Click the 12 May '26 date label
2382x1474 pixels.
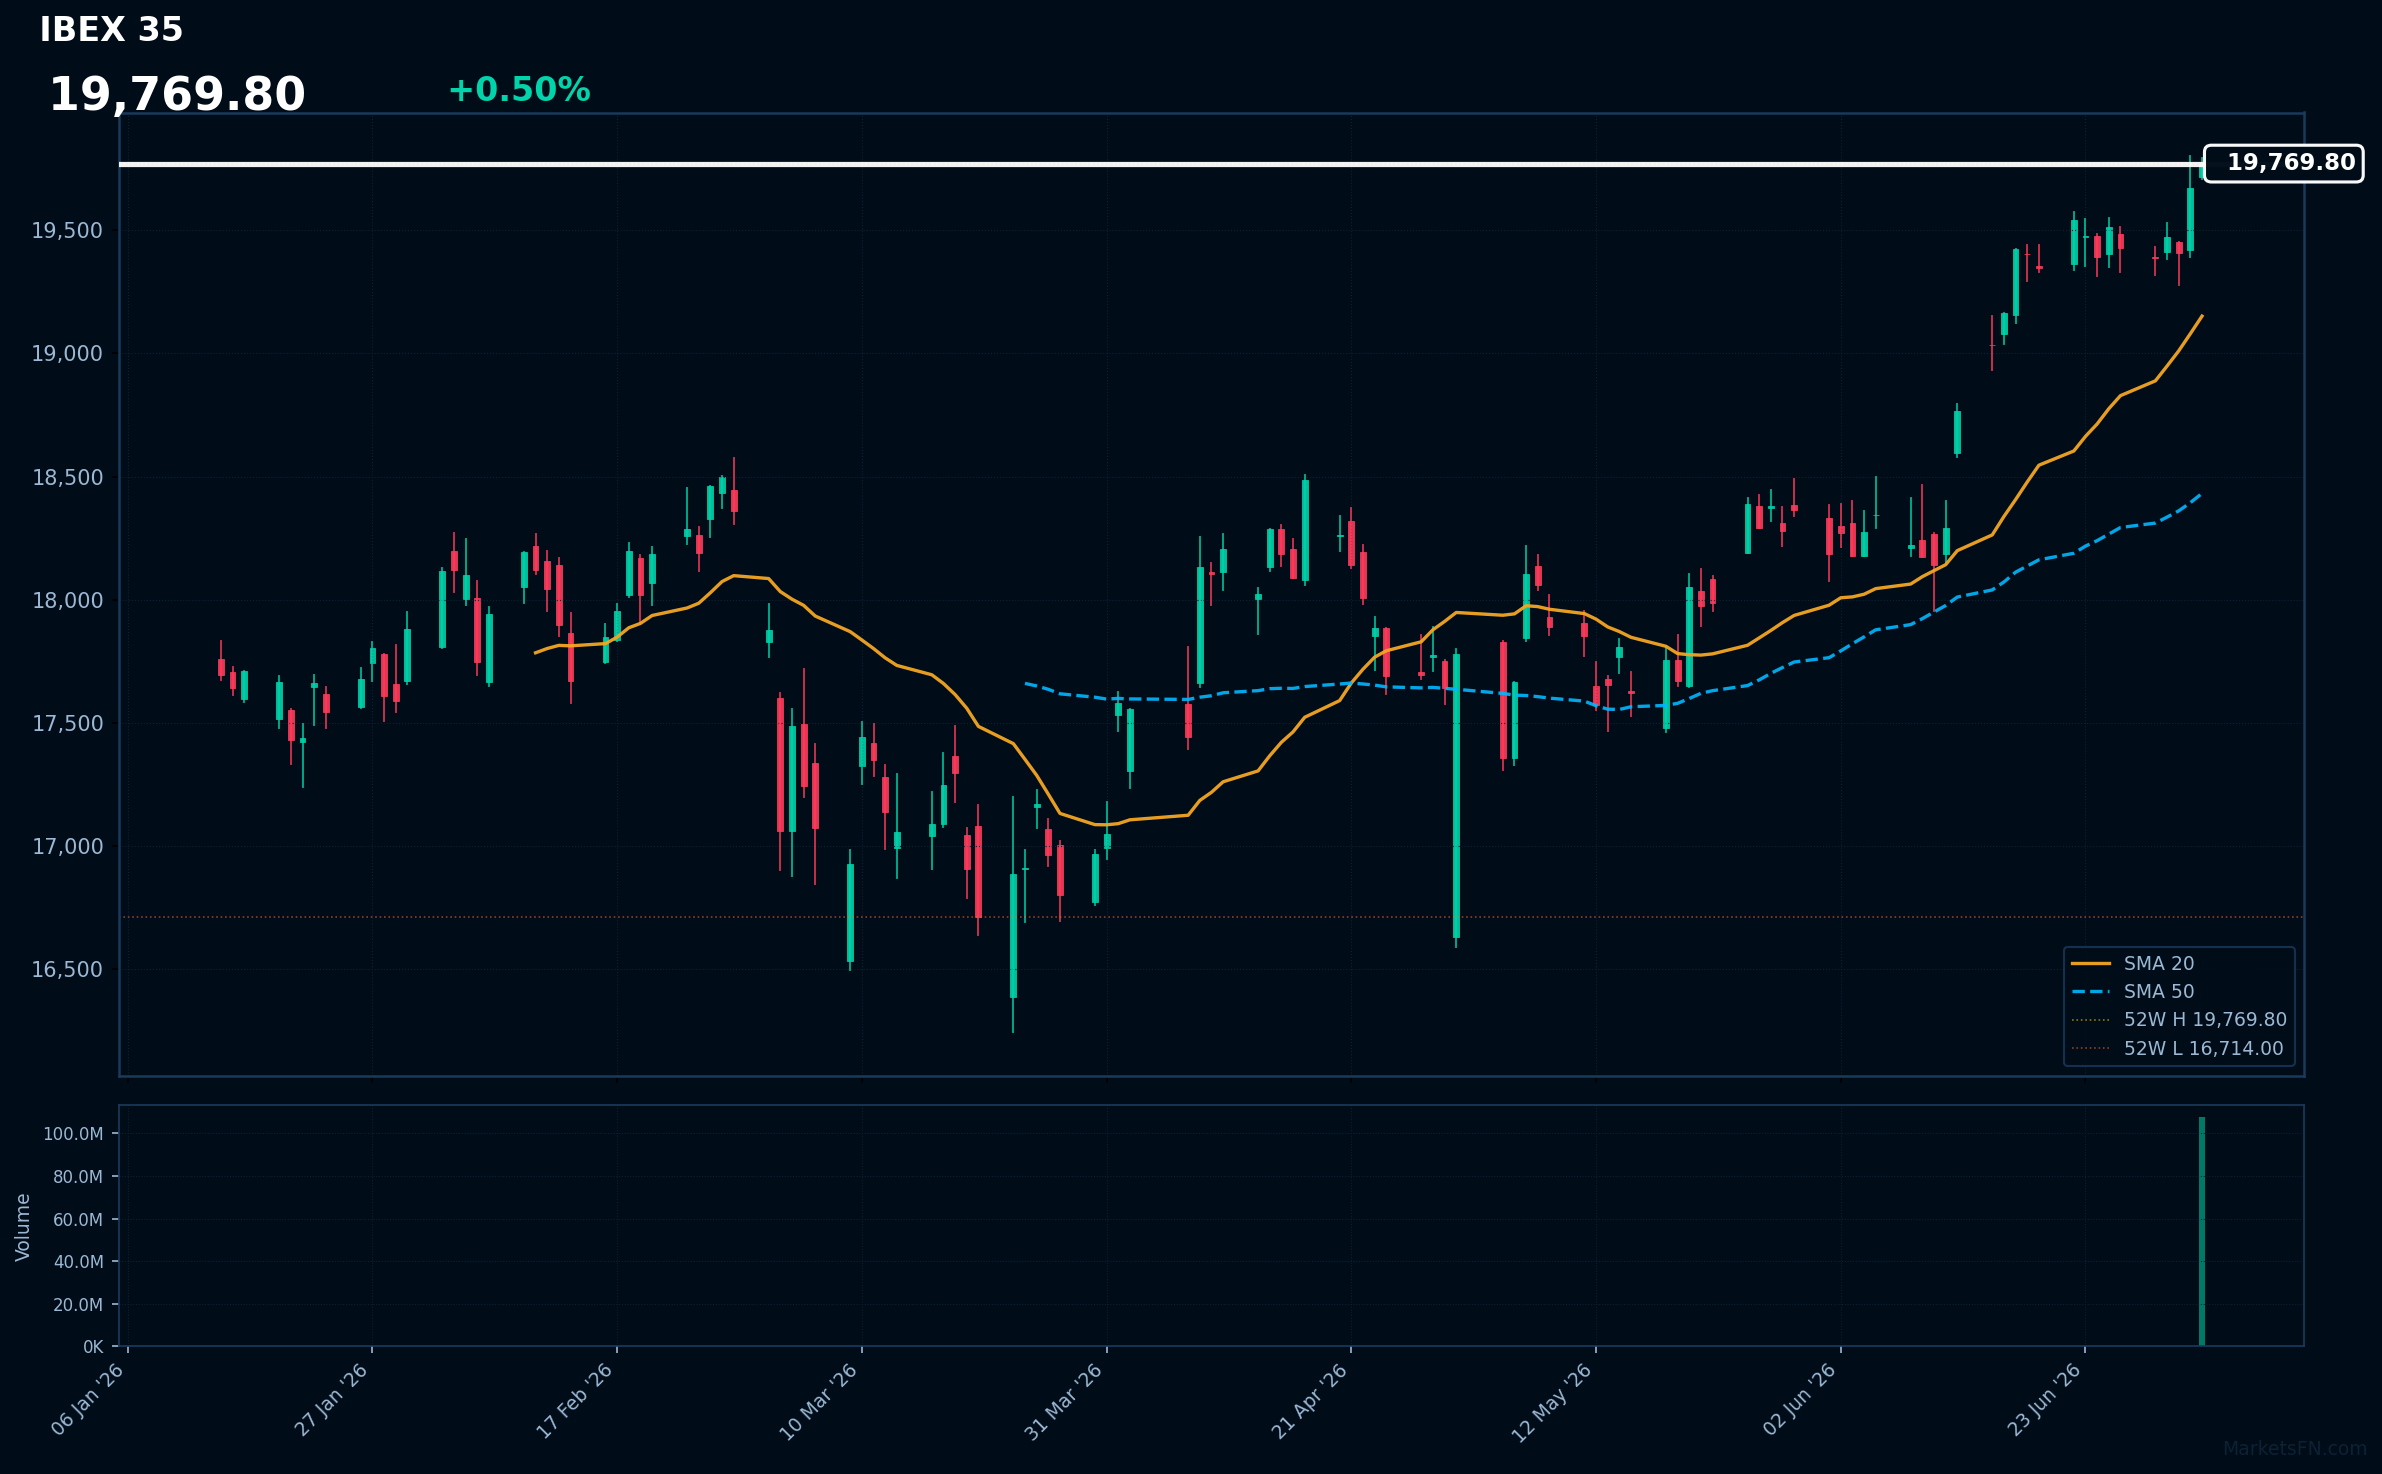[x=1552, y=1402]
